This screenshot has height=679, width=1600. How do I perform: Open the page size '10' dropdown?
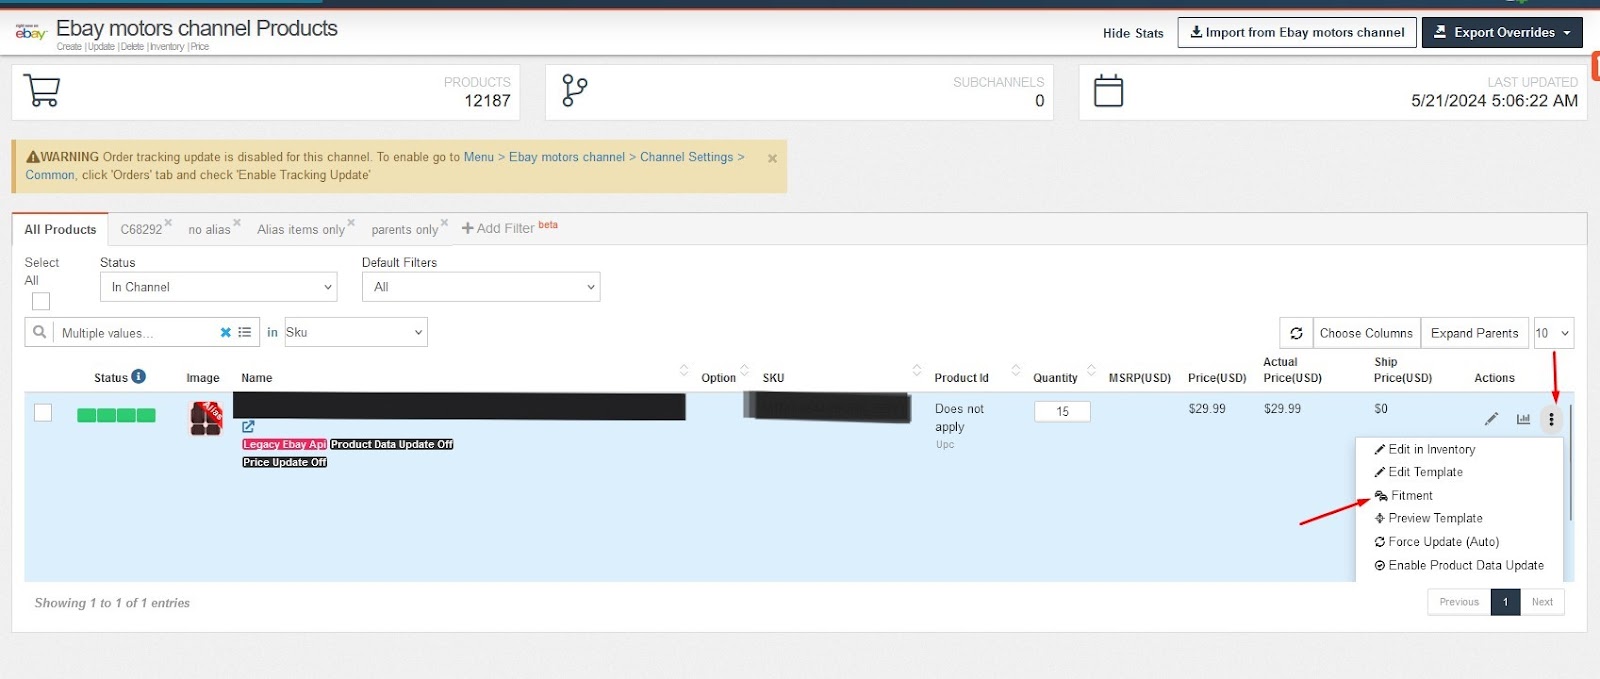tap(1553, 333)
